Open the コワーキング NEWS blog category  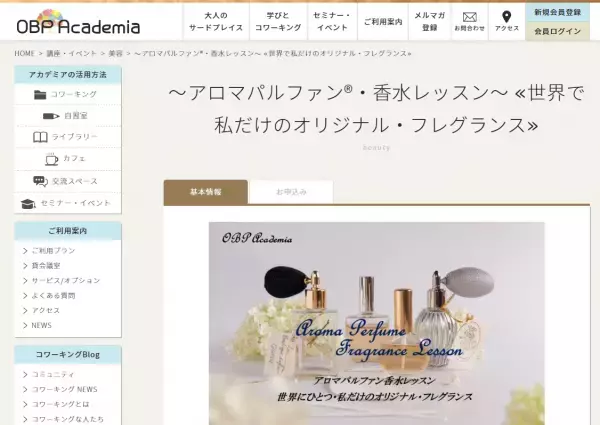64,389
